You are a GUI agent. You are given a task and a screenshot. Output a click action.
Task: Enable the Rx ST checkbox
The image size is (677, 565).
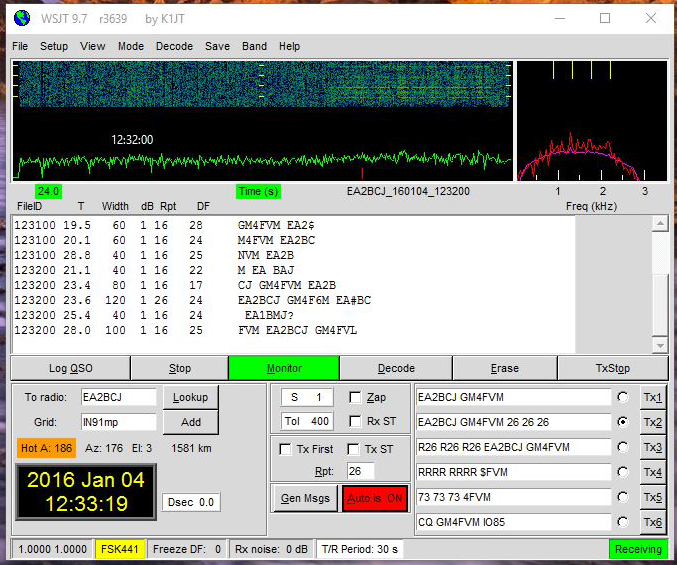pyautogui.click(x=355, y=421)
